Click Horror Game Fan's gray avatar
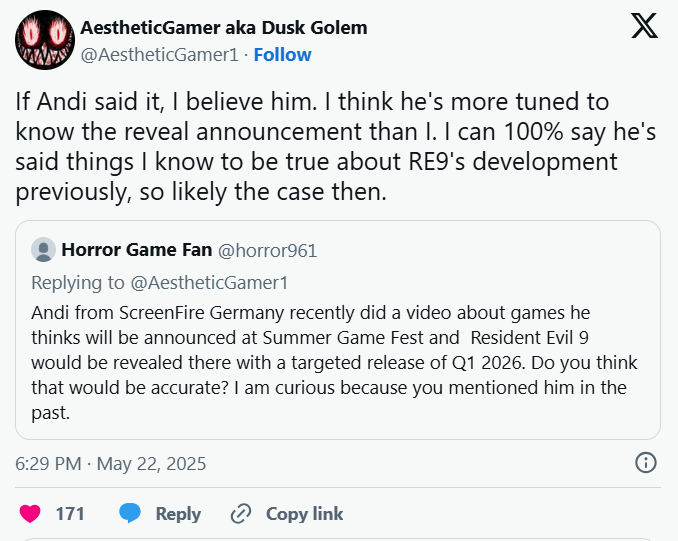678x541 pixels. coord(43,250)
